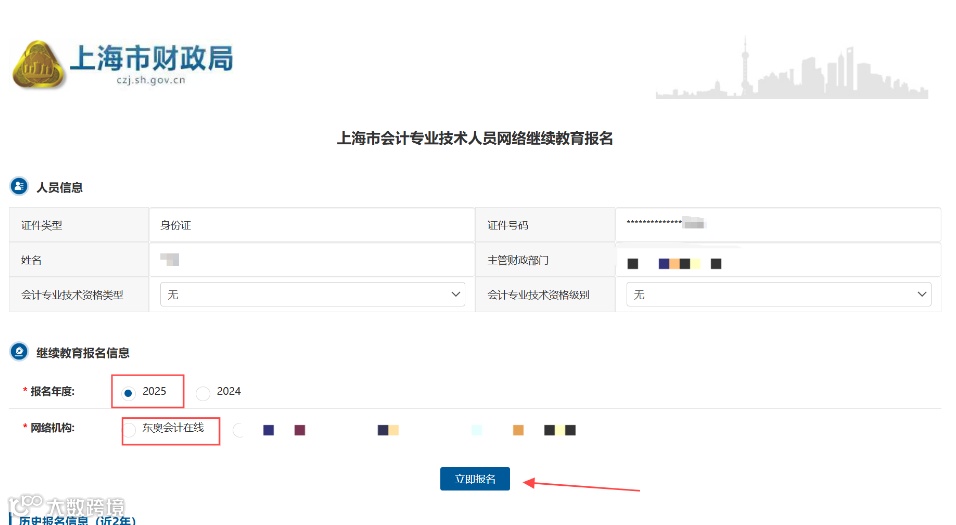Click the 网络机构 field label
Image resolution: width=956 pixels, height=525 pixels.
(52, 428)
